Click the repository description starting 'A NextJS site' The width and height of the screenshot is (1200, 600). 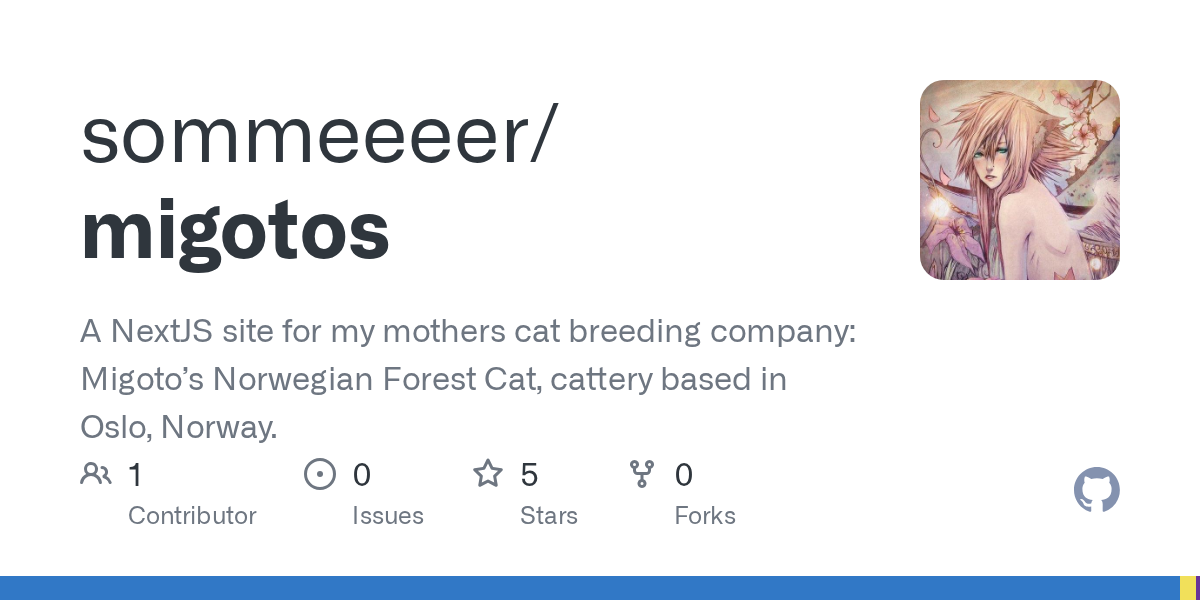467,333
